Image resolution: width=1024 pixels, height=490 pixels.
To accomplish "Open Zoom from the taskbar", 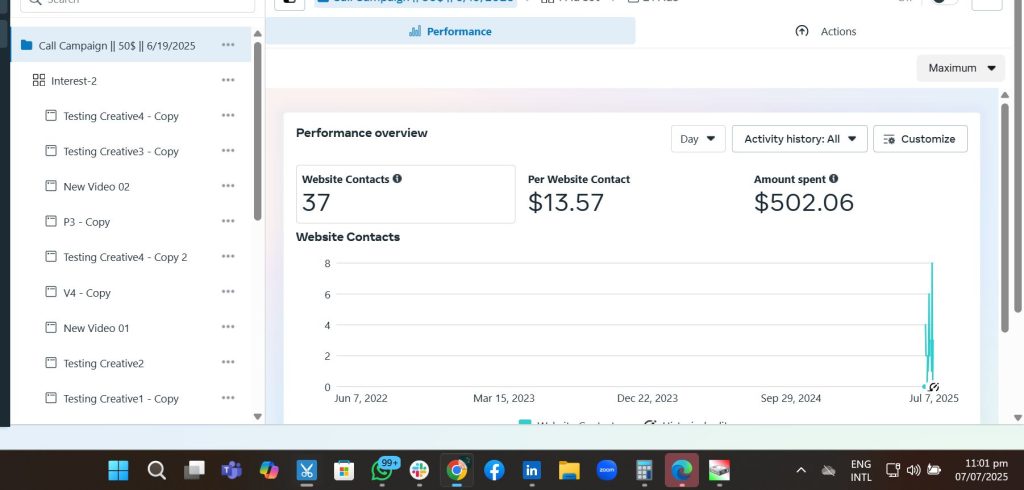I will coord(606,469).
